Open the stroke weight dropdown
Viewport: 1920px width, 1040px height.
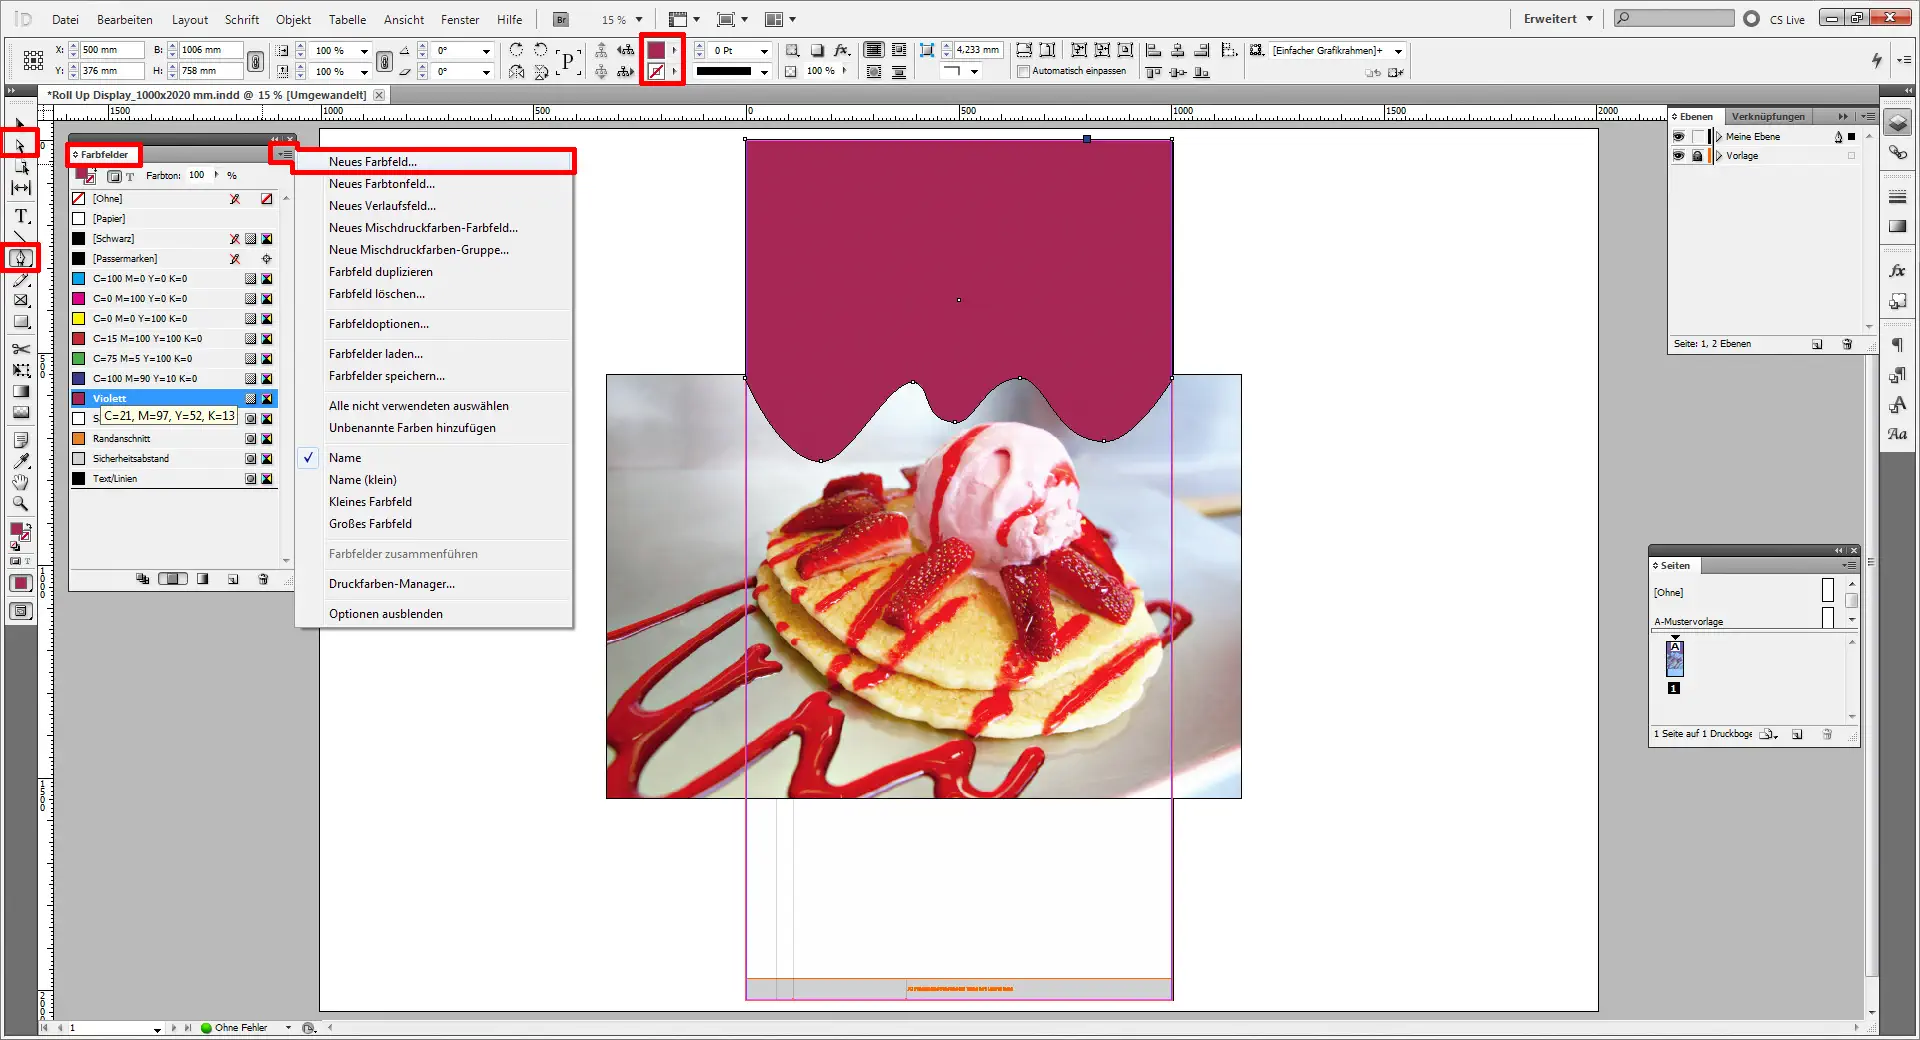(764, 51)
